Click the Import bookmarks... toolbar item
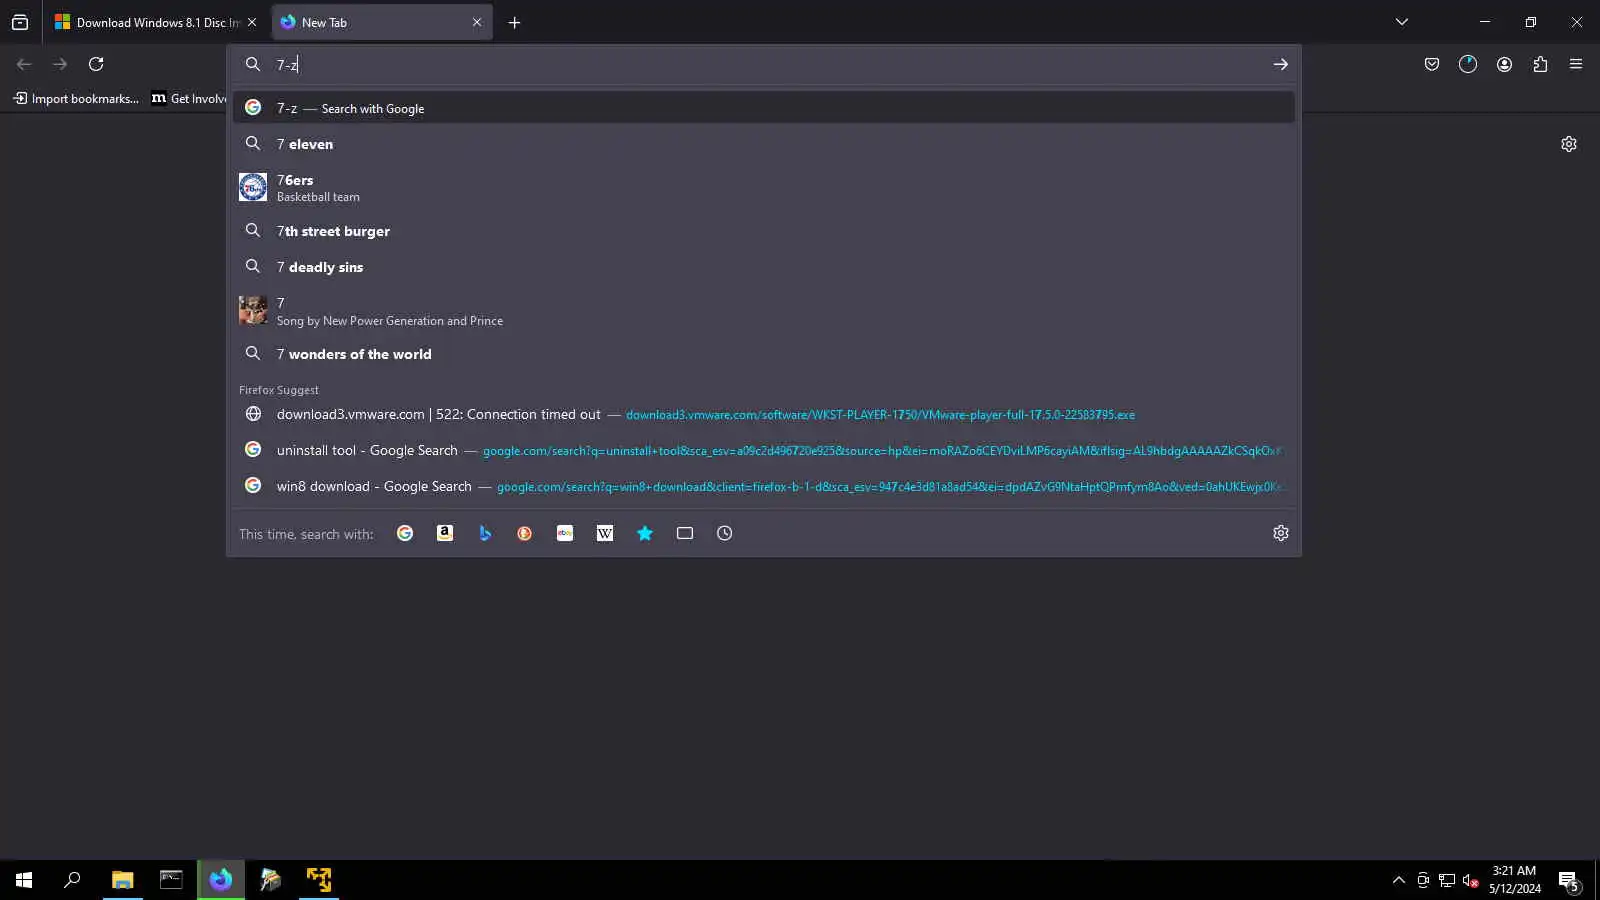Viewport: 1600px width, 900px height. 76,98
